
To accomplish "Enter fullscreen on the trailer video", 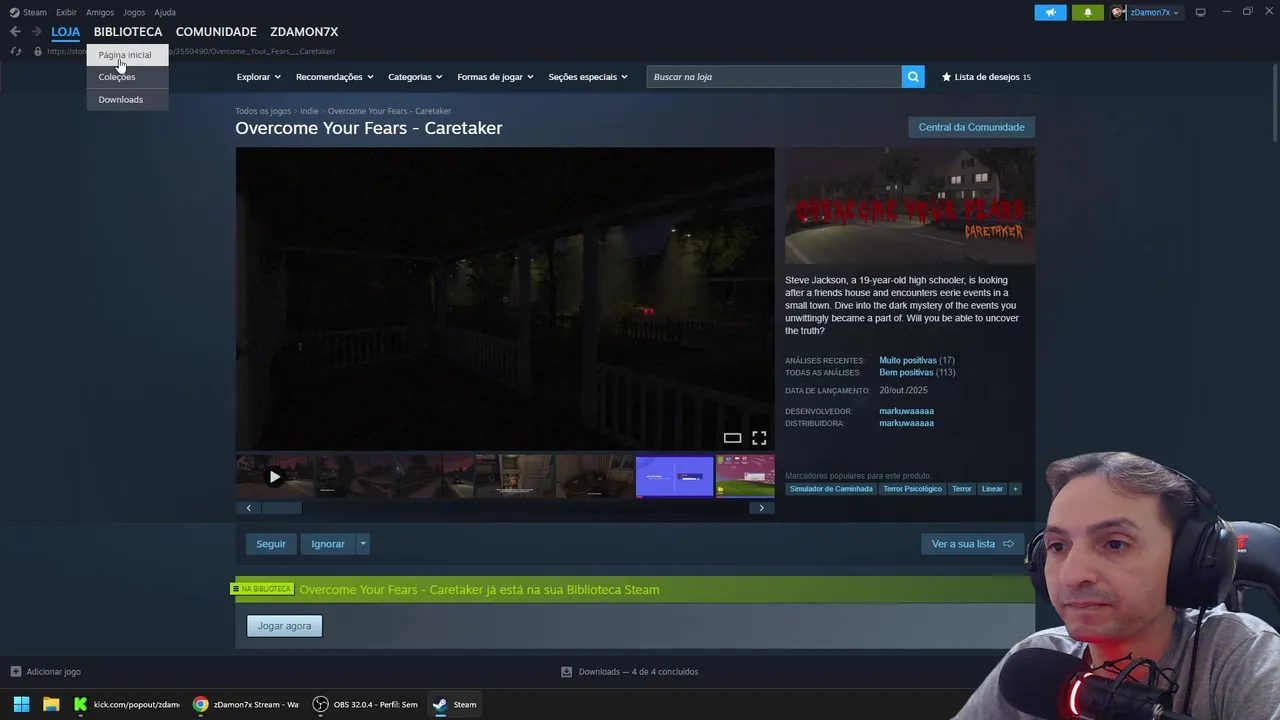I will point(759,438).
